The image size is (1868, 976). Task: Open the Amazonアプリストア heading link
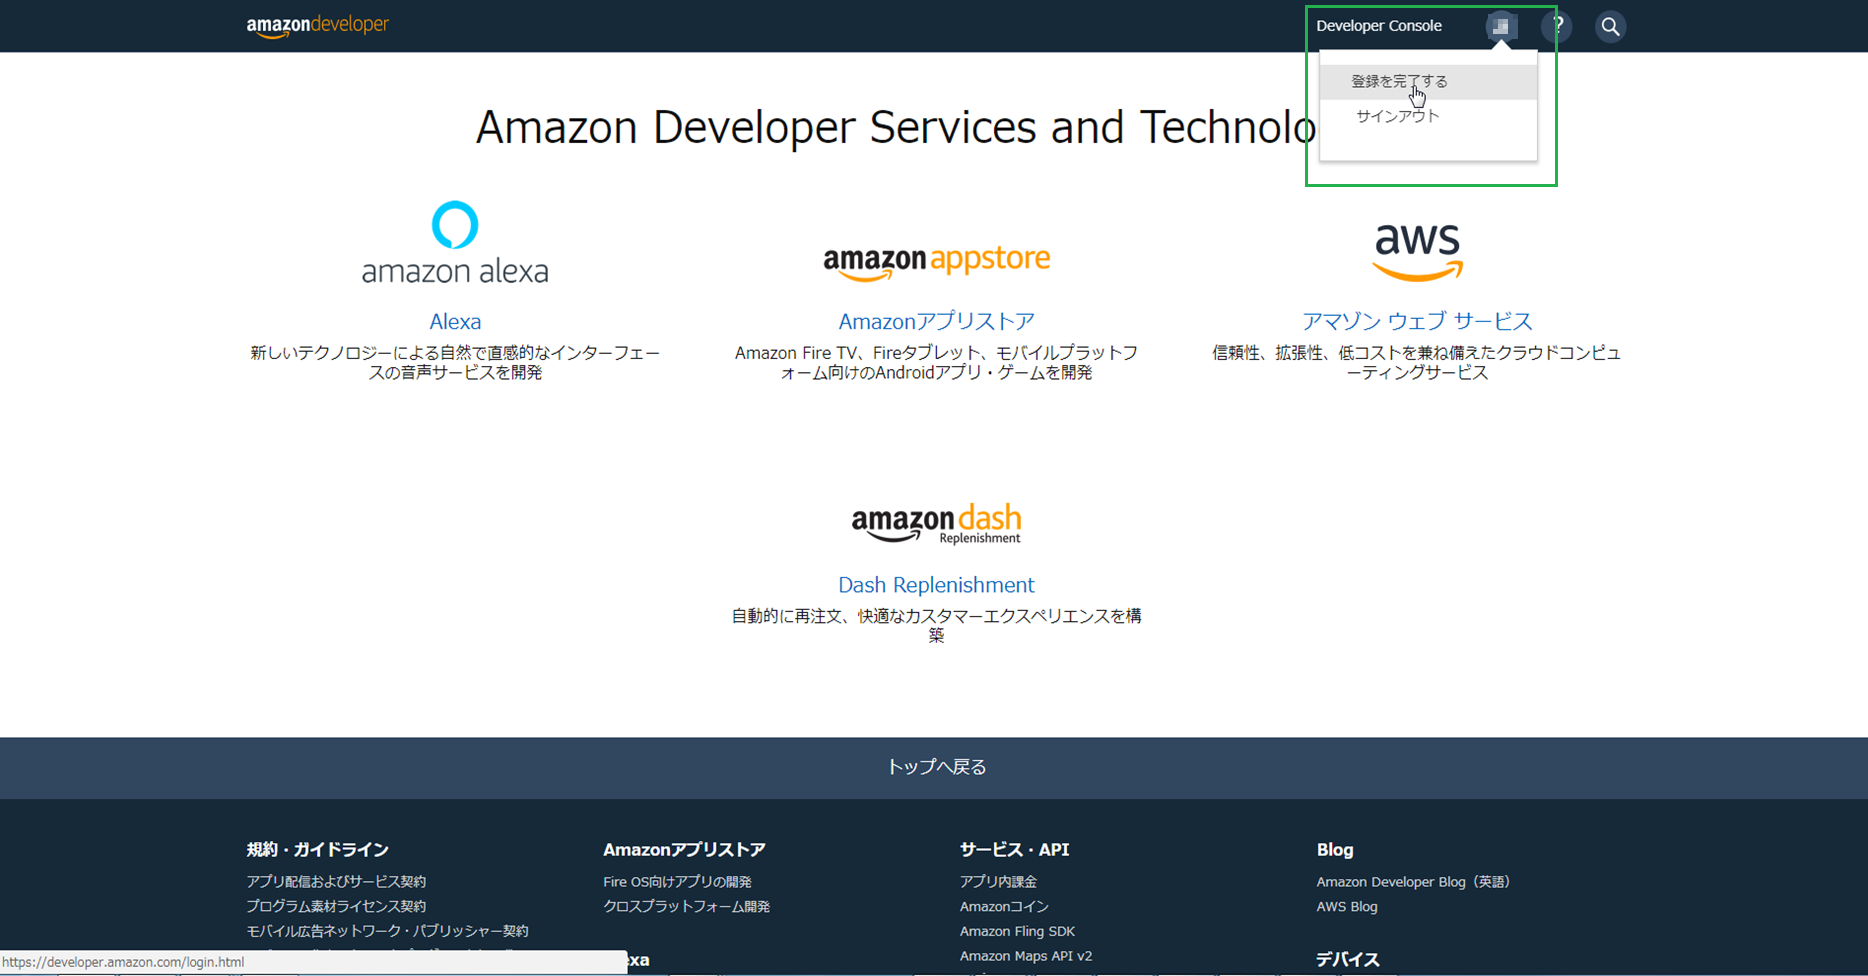936,321
